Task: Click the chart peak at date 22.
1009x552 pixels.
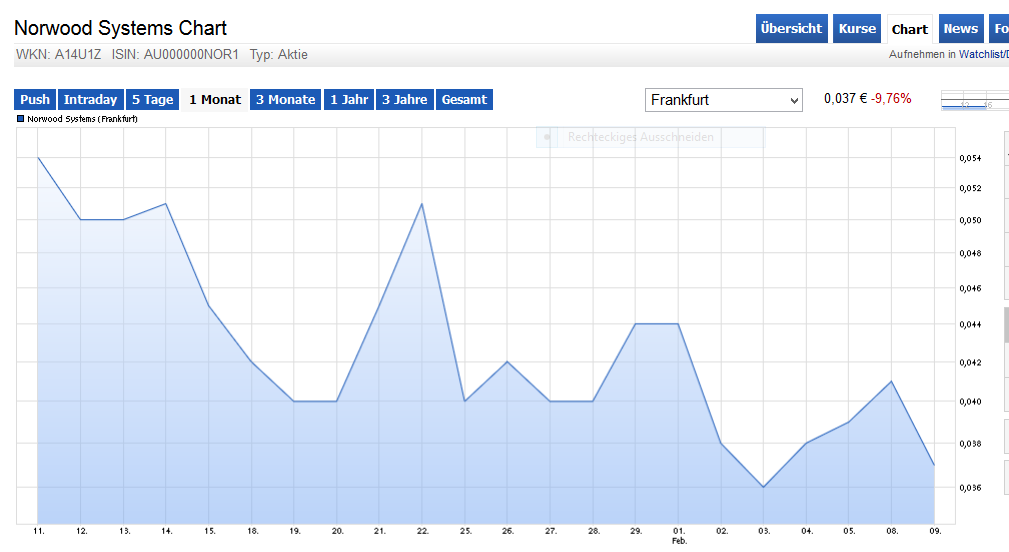Action: point(422,204)
